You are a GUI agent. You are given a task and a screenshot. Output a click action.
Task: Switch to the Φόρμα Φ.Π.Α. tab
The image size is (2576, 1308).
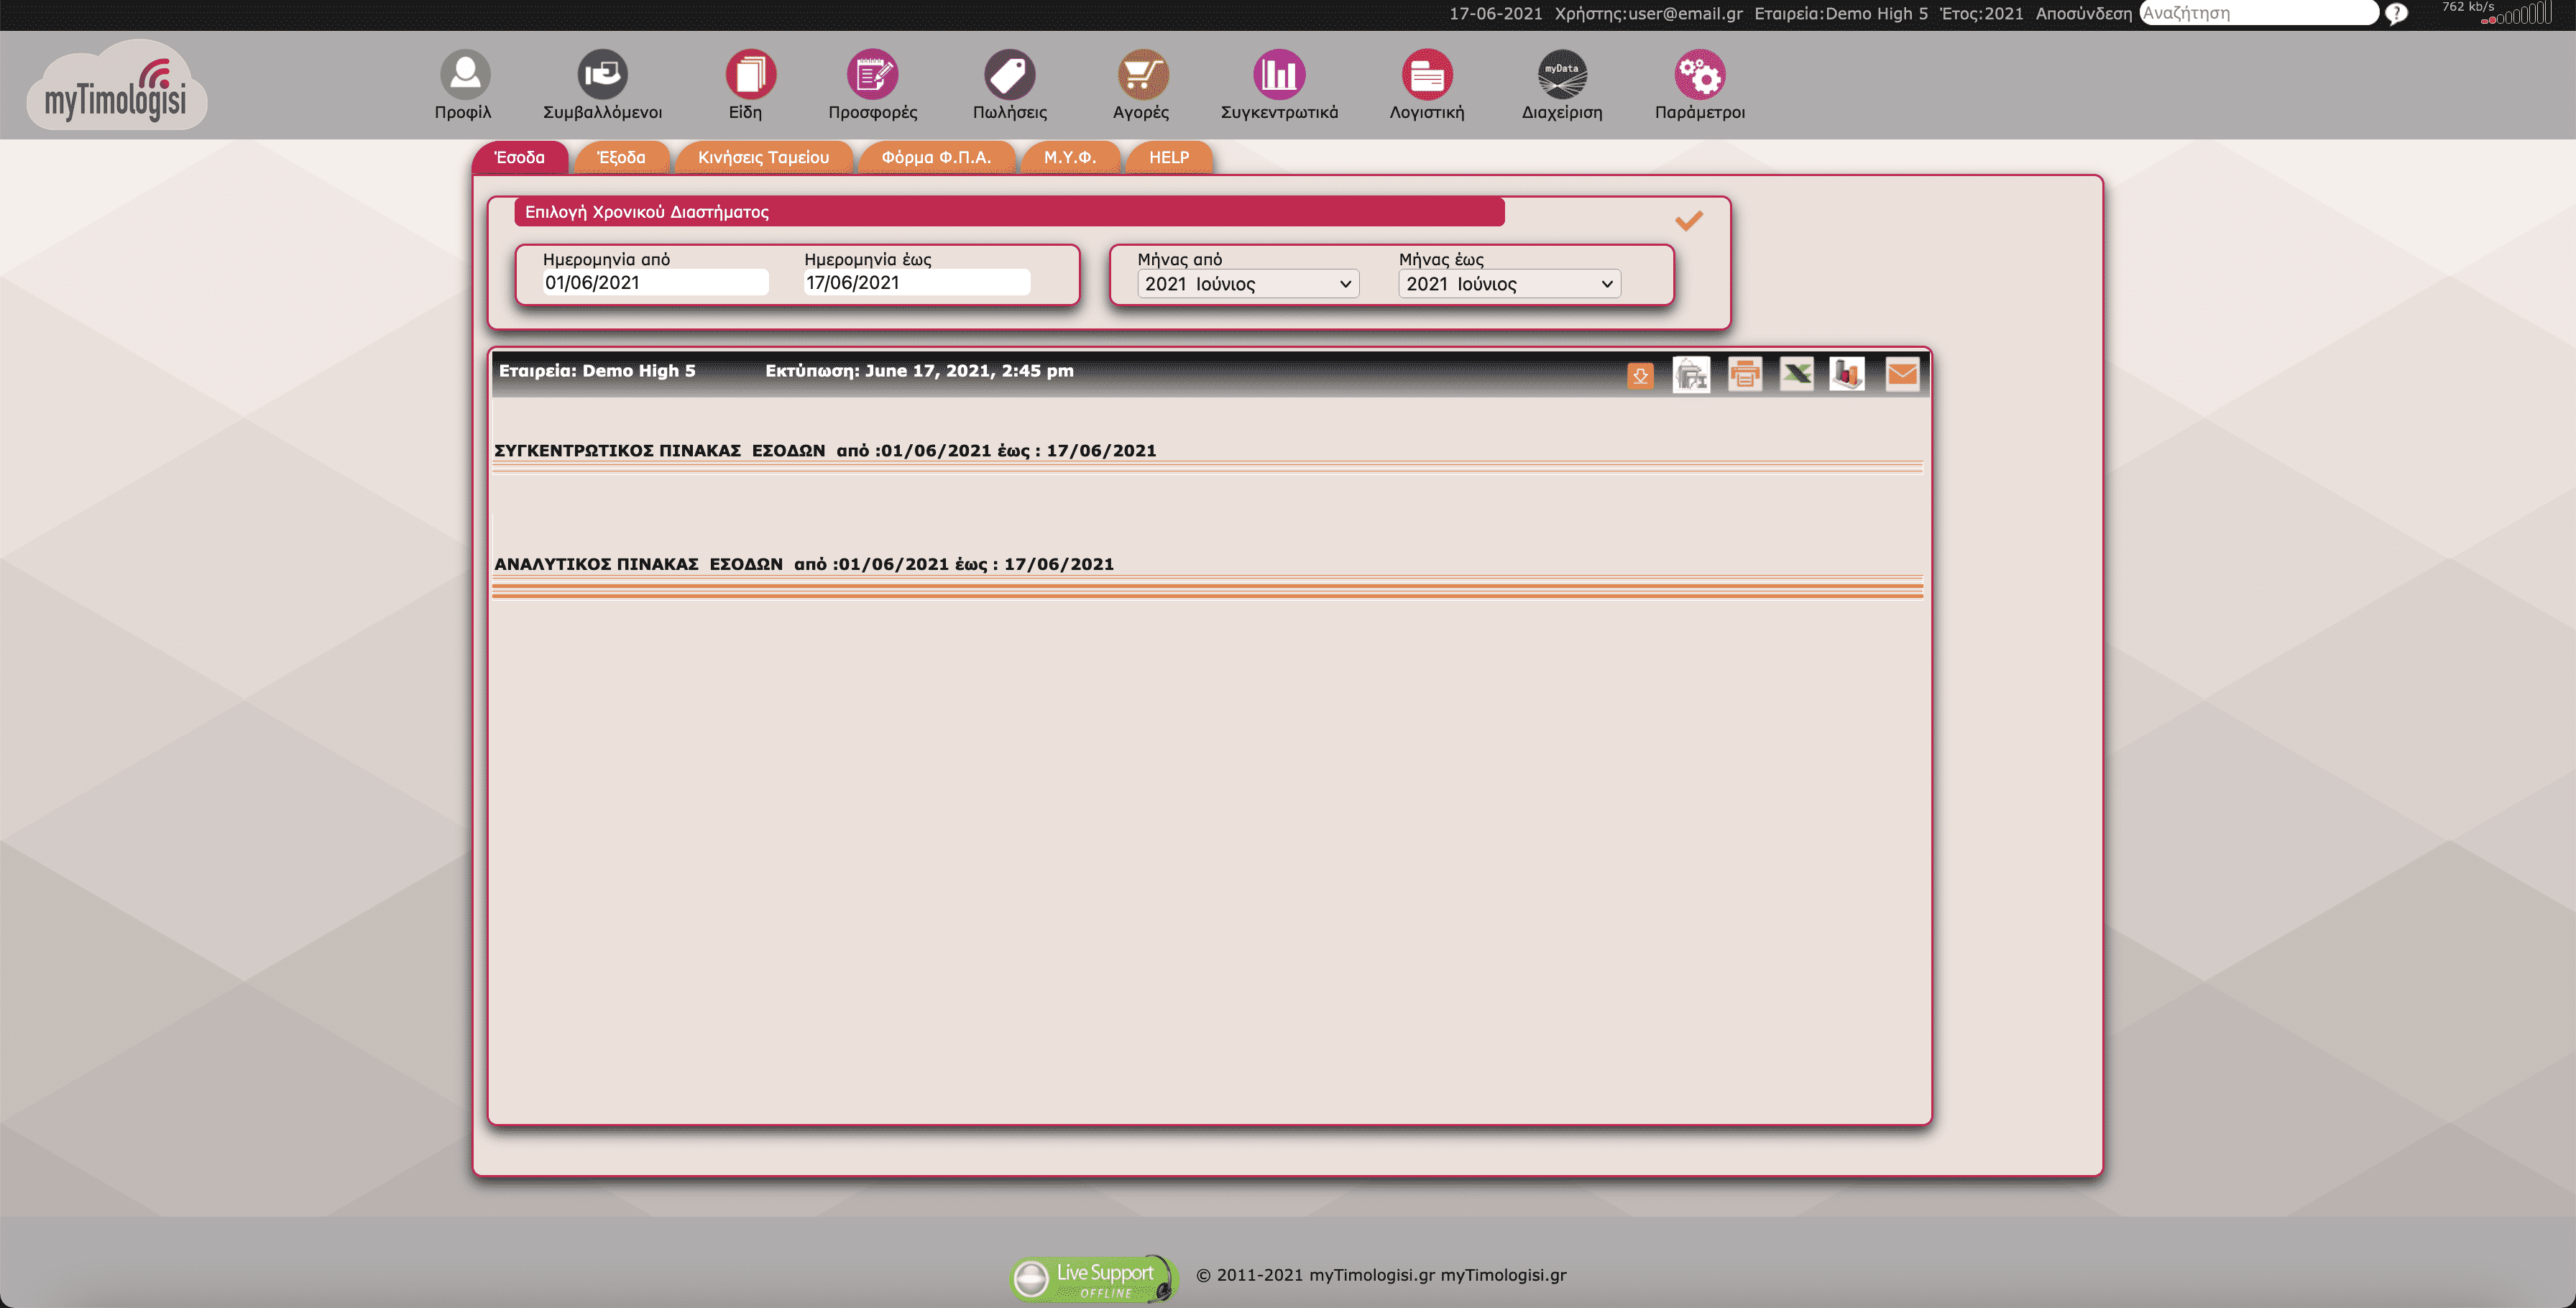coord(936,157)
